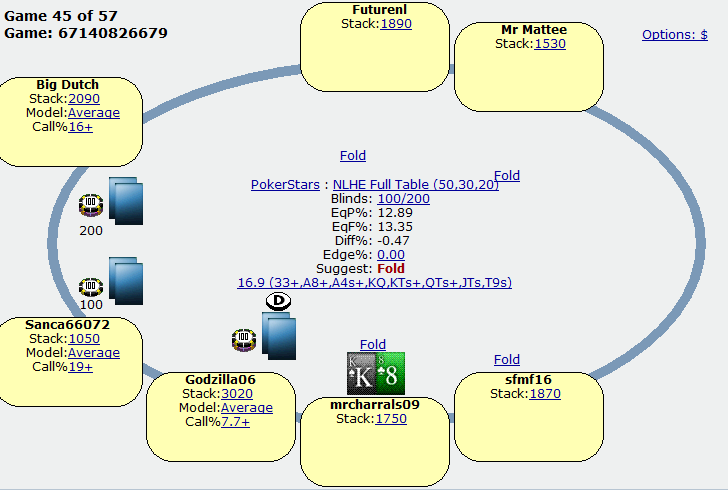
Task: Click sfmf16's Fold action
Action: click(507, 359)
